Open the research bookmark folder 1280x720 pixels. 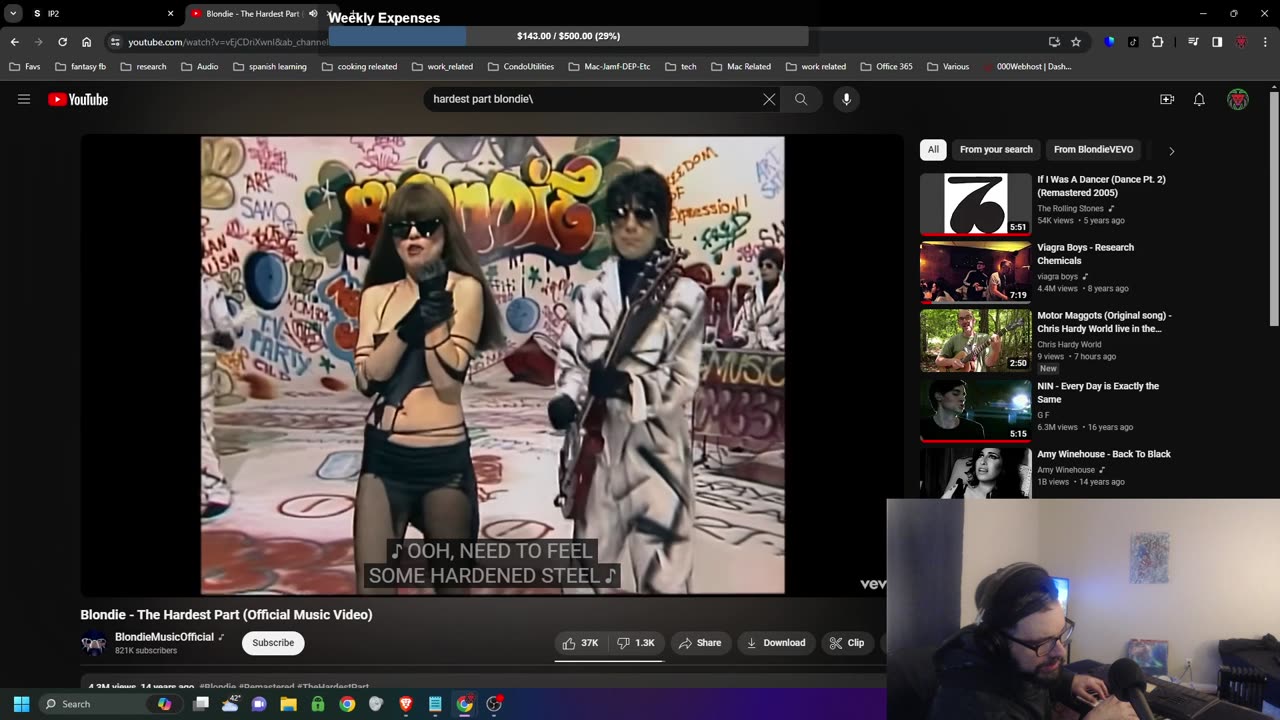click(x=143, y=67)
